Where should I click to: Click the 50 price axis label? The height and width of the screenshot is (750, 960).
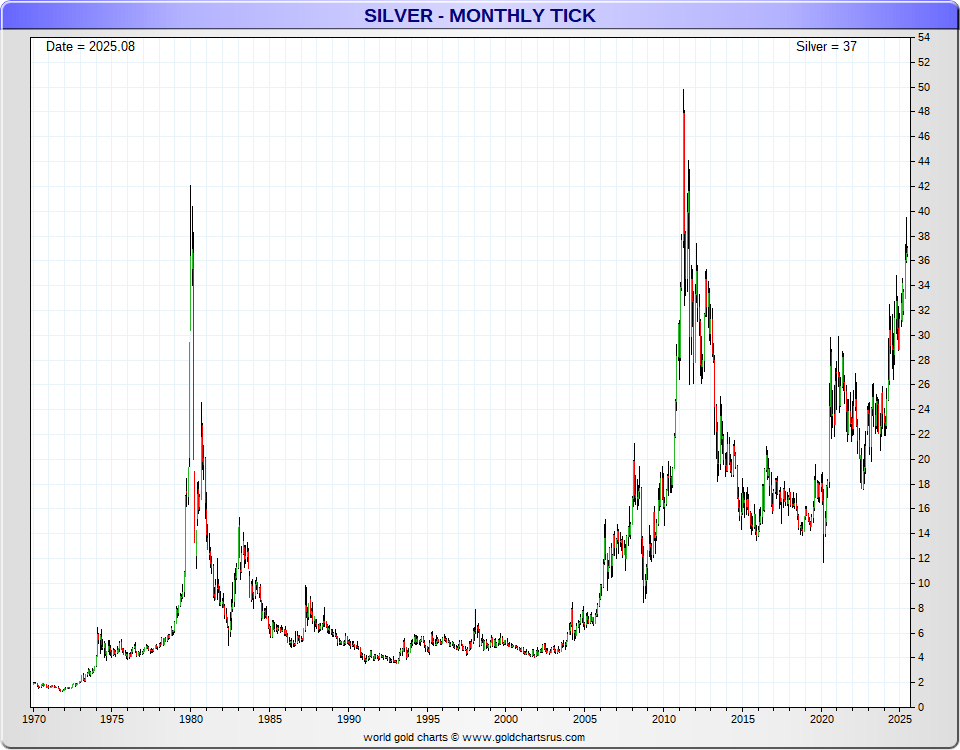click(924, 87)
